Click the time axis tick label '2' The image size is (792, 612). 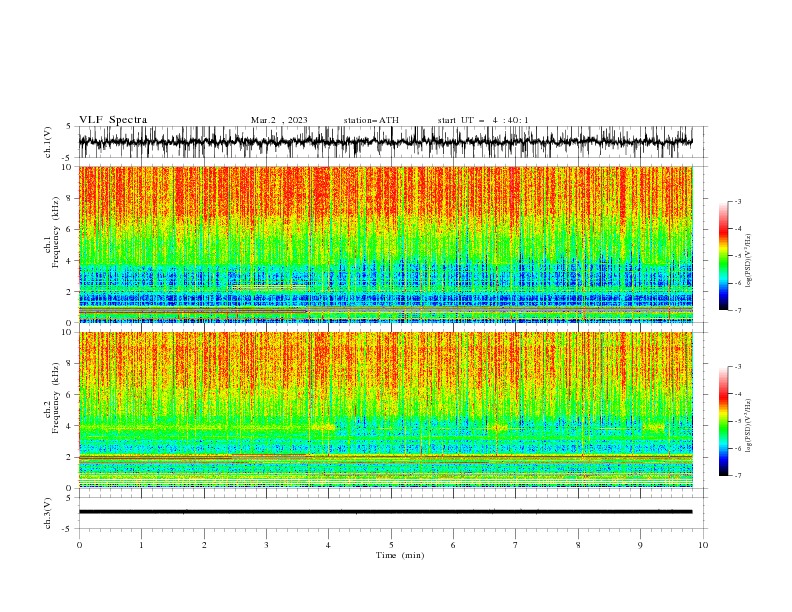[x=204, y=545]
